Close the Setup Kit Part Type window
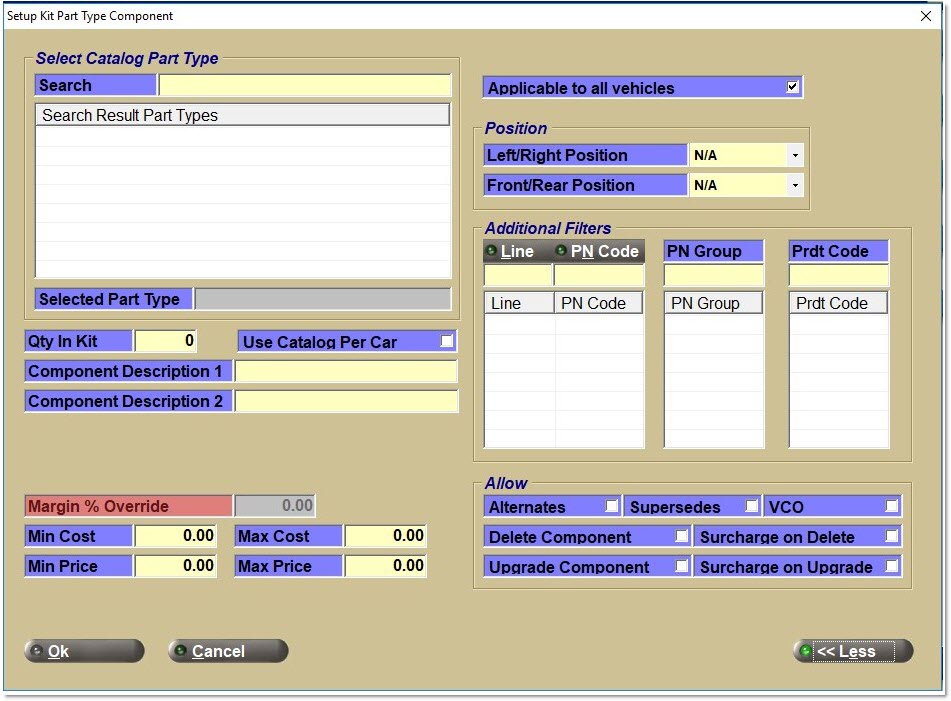951x701 pixels. (925, 16)
